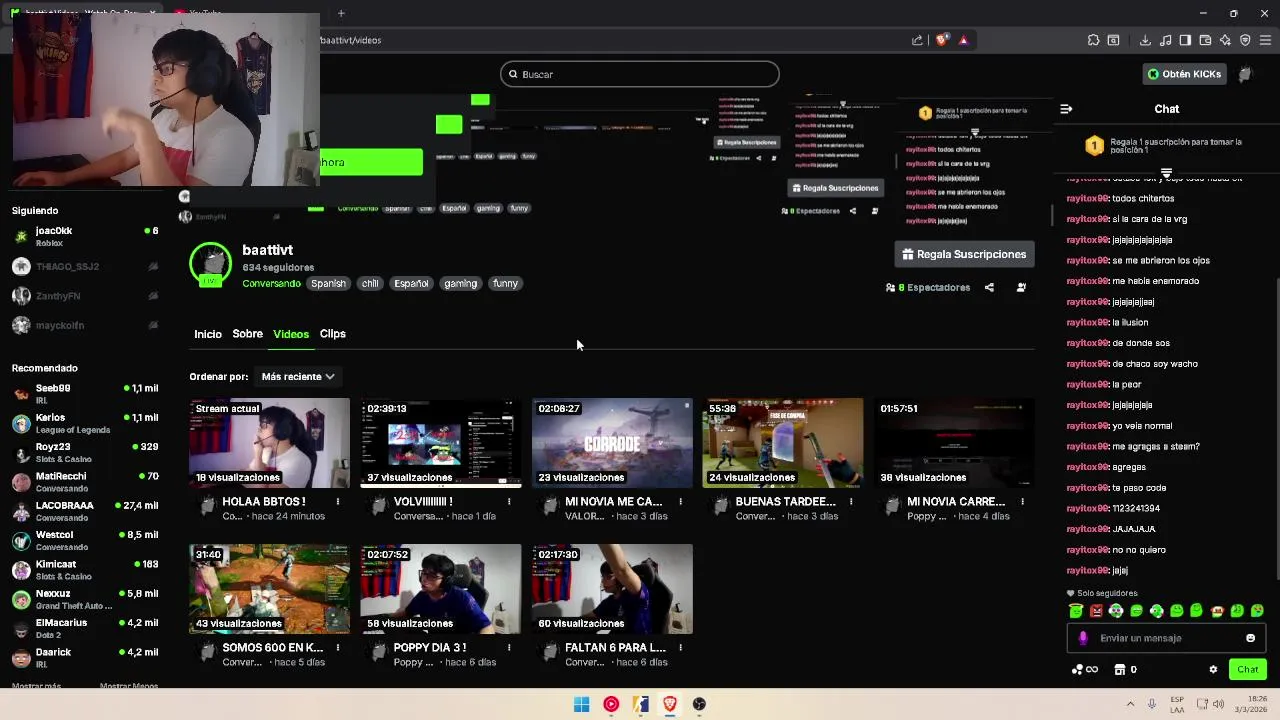Open the user profile avatar on Kick
Viewport: 1280px width, 720px height.
pyautogui.click(x=1245, y=74)
